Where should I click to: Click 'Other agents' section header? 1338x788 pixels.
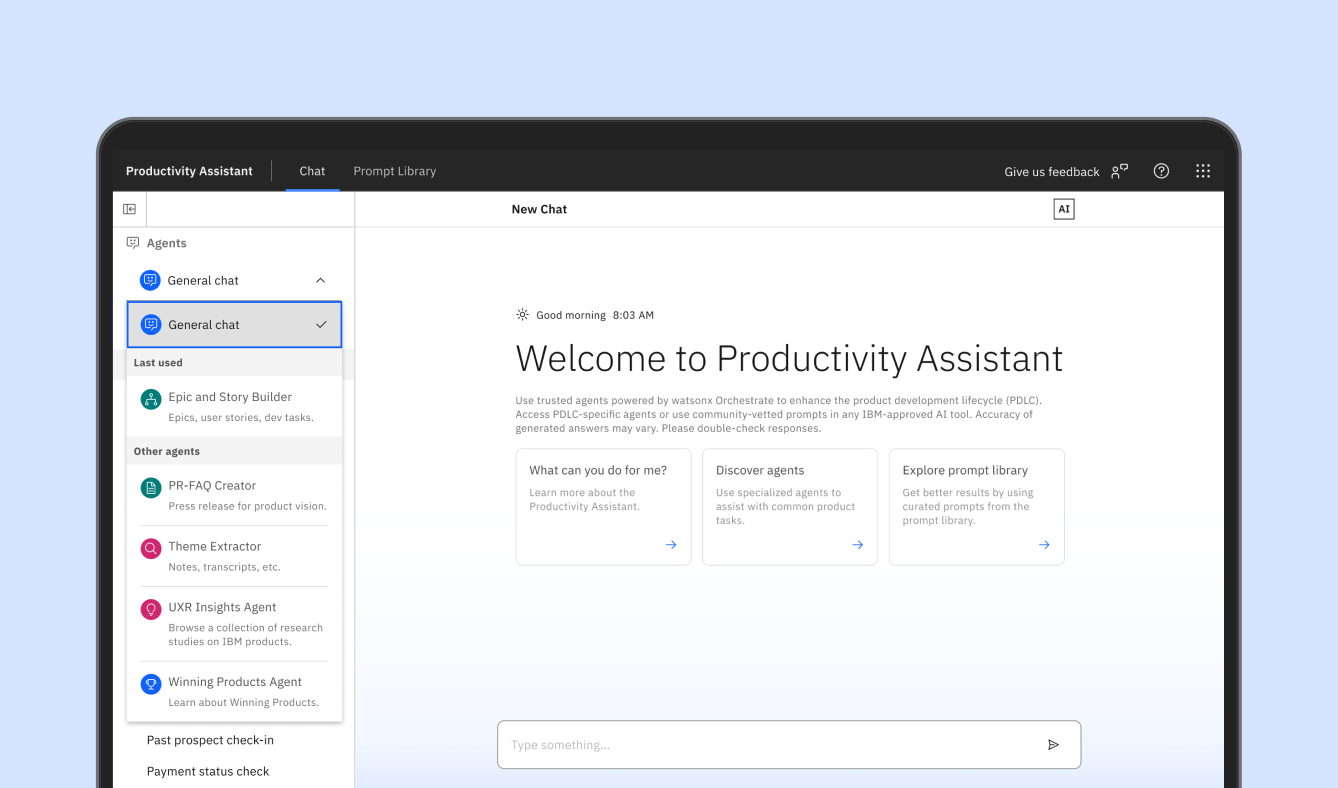[167, 451]
